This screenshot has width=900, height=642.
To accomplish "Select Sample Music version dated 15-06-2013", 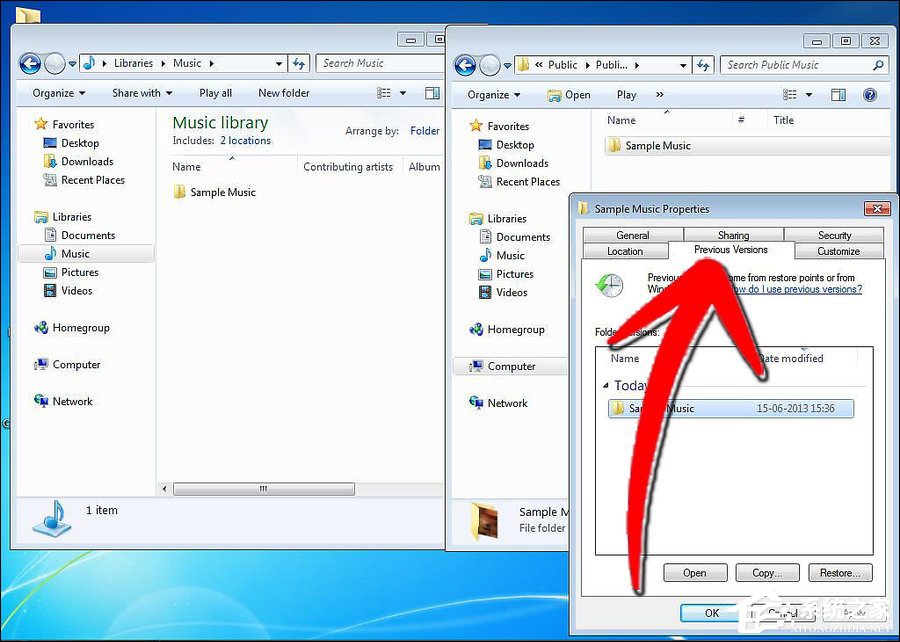I will coord(731,408).
